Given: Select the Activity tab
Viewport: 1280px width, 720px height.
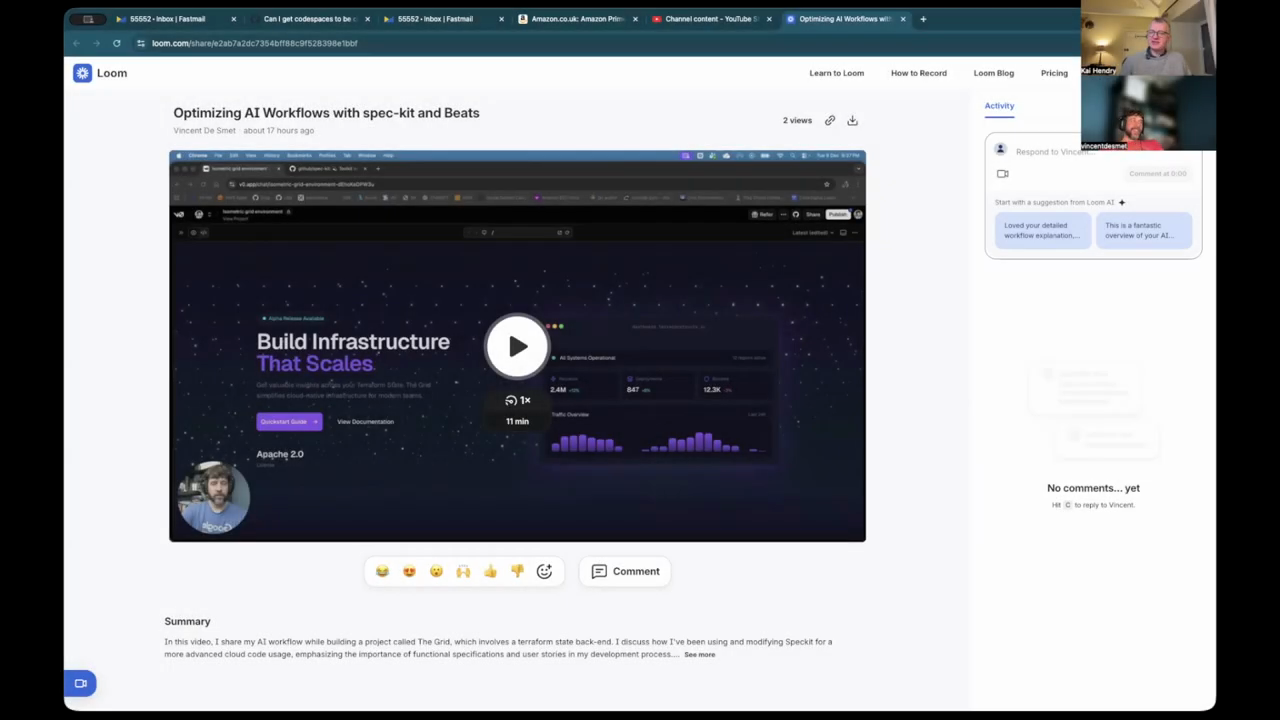Looking at the screenshot, I should (x=999, y=105).
